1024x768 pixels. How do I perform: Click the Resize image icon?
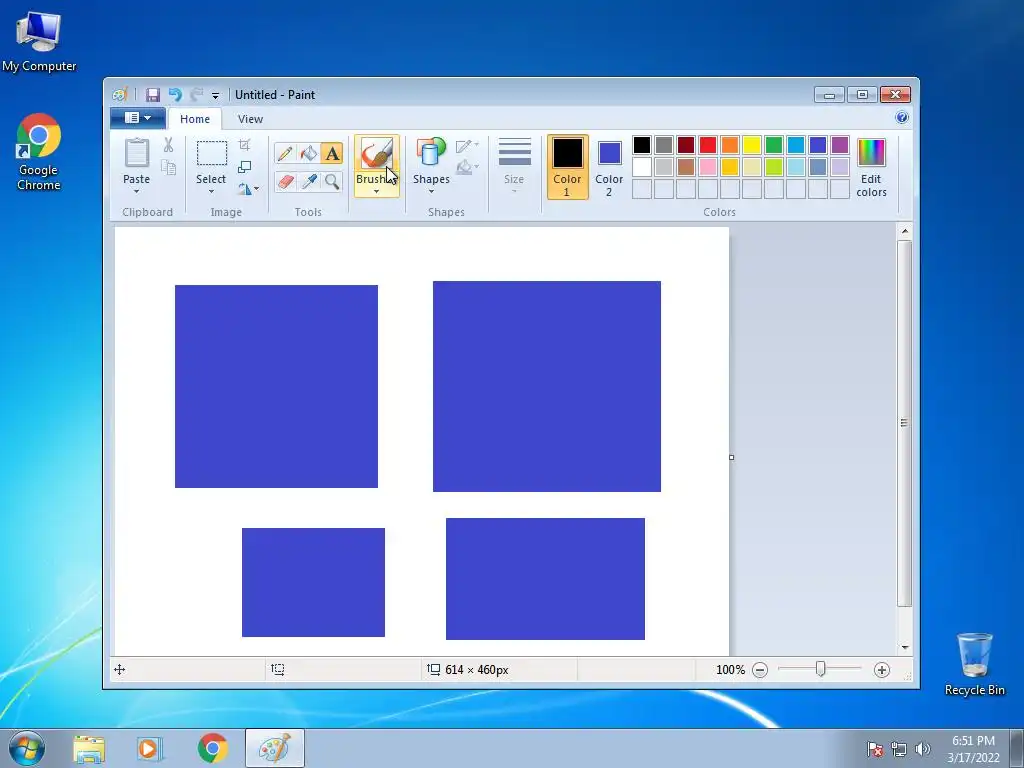pyautogui.click(x=244, y=167)
